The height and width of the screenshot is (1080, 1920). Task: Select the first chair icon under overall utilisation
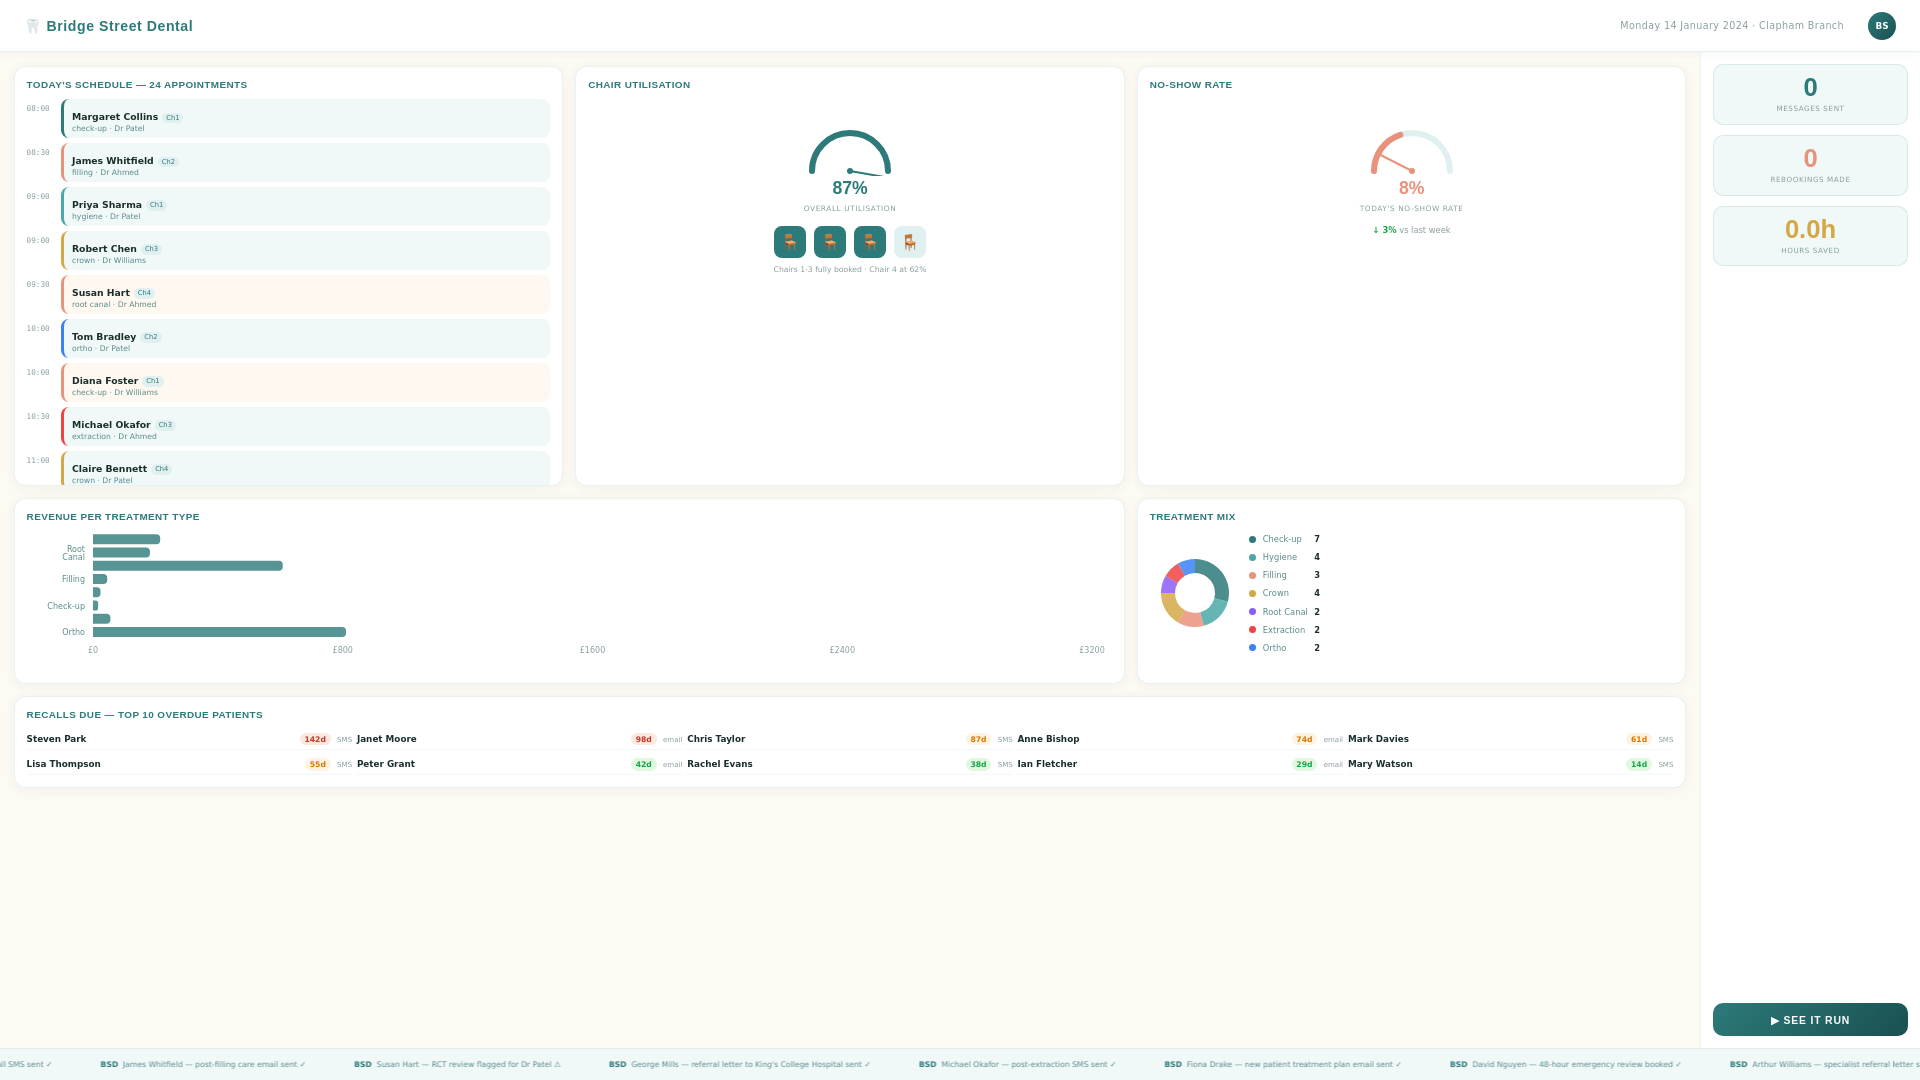[790, 242]
